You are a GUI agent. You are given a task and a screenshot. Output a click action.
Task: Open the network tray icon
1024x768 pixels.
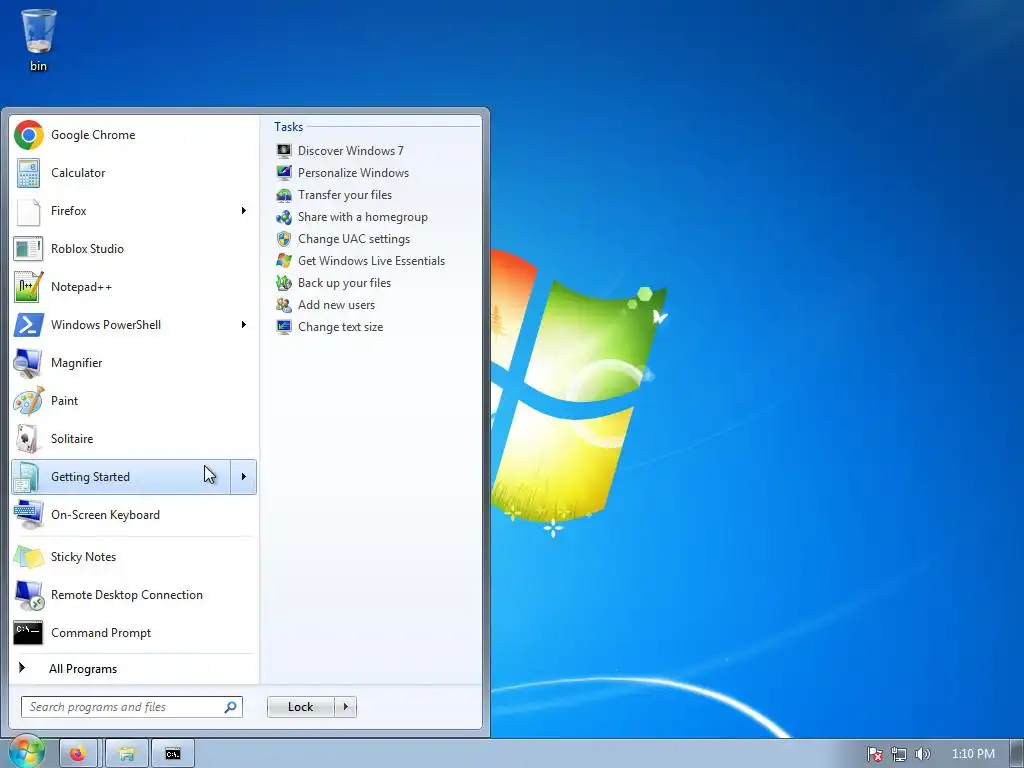pos(899,754)
